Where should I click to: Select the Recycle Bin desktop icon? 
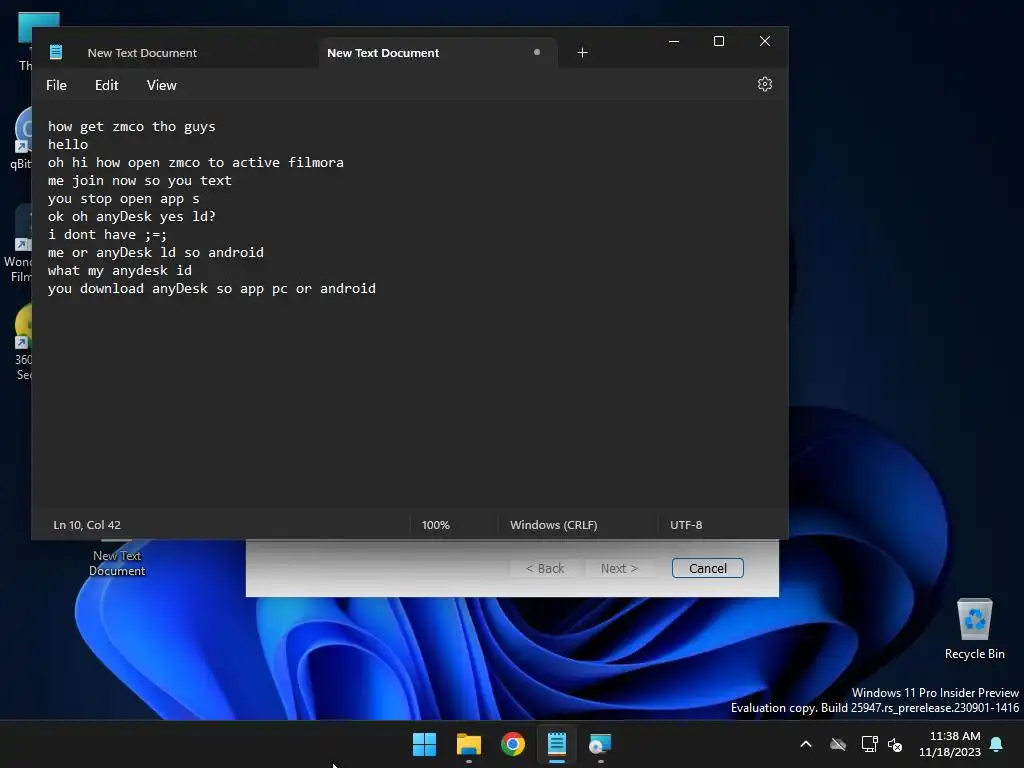pos(974,629)
